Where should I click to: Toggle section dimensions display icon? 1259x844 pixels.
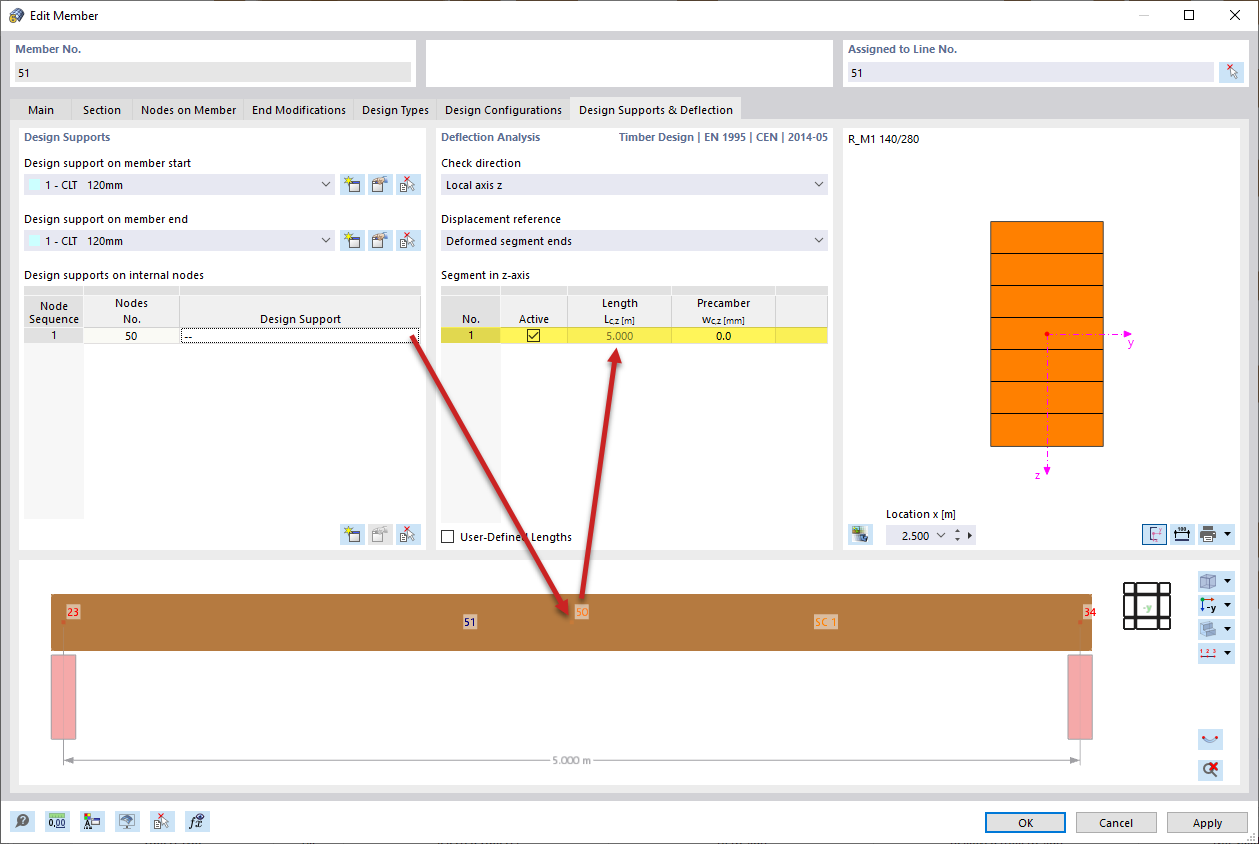pyautogui.click(x=1181, y=535)
